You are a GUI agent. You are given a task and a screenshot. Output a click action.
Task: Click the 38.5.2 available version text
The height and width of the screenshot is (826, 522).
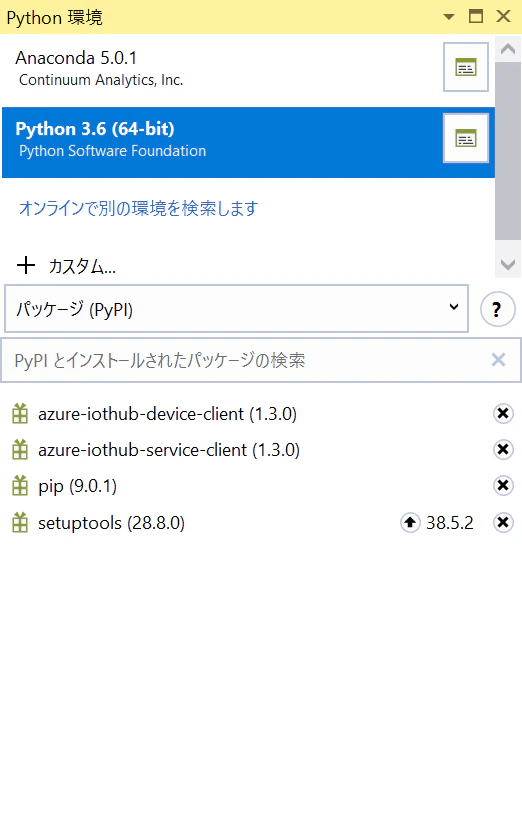[450, 523]
